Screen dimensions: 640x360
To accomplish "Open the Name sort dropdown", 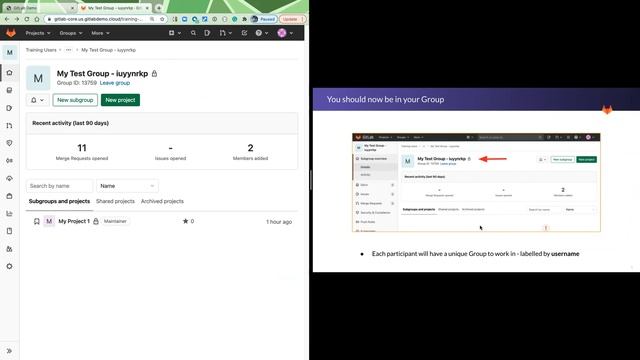I will (x=127, y=186).
